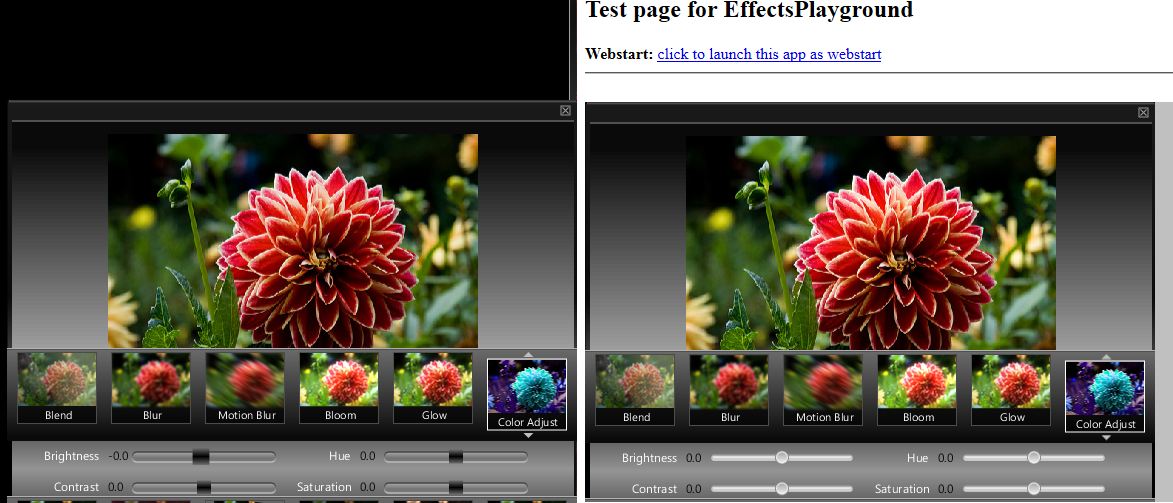Select the Glow effect in right panel
This screenshot has width=1173, height=503.
point(1011,388)
